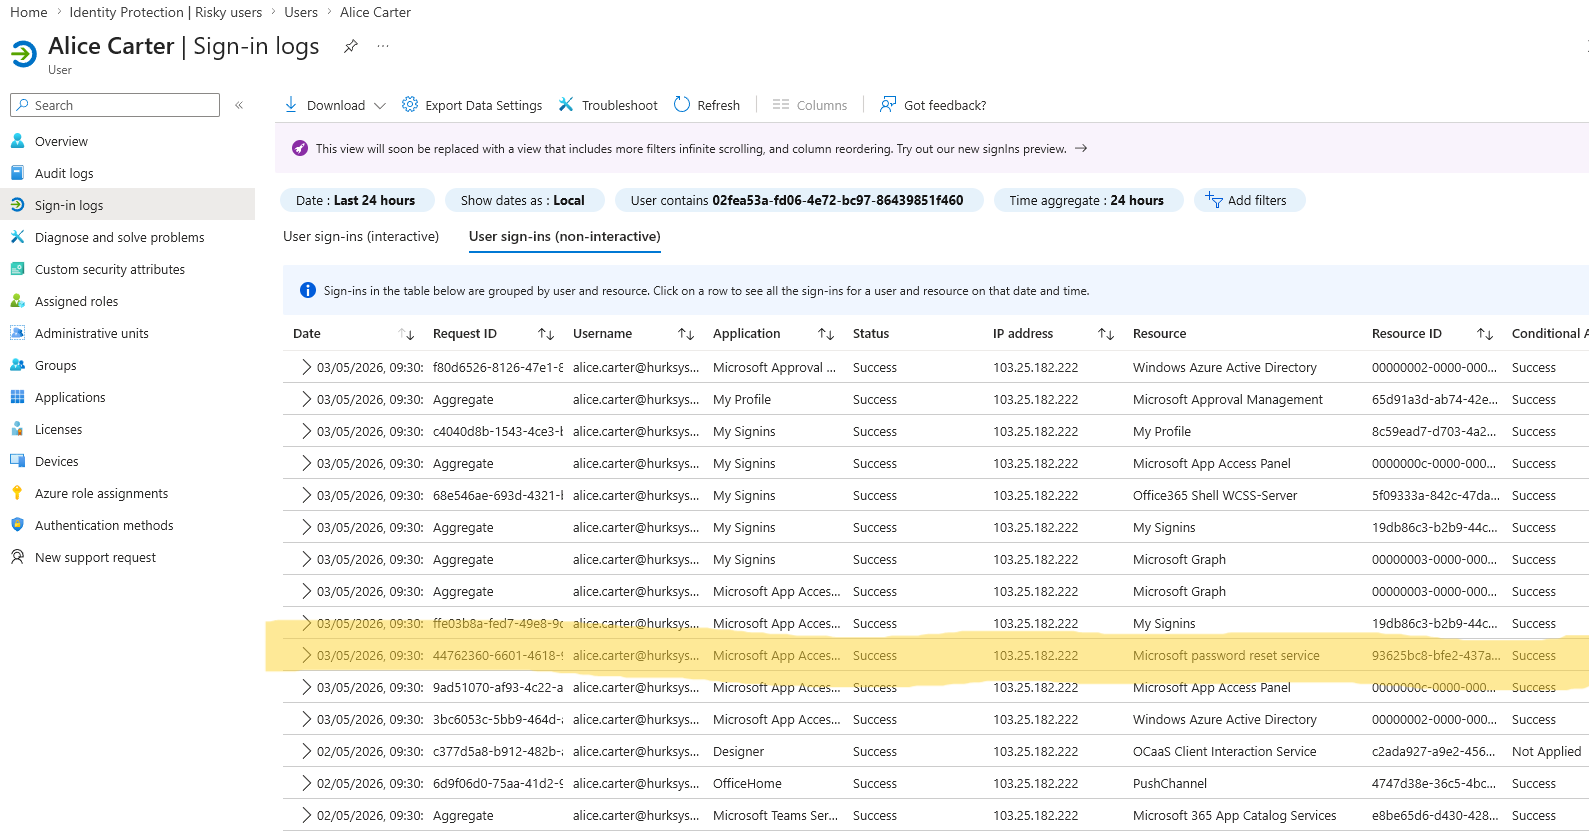
Task: Refresh the sign-in logs
Action: pyautogui.click(x=707, y=105)
